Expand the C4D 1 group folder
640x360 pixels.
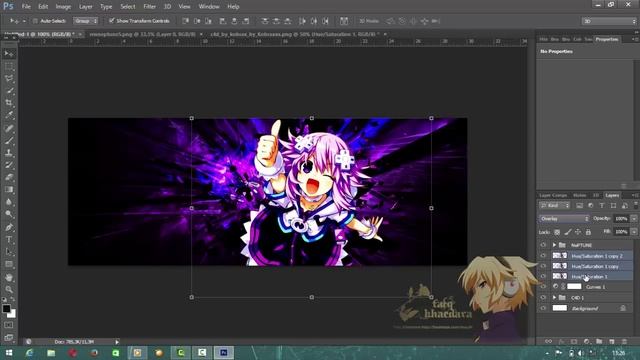click(554, 298)
